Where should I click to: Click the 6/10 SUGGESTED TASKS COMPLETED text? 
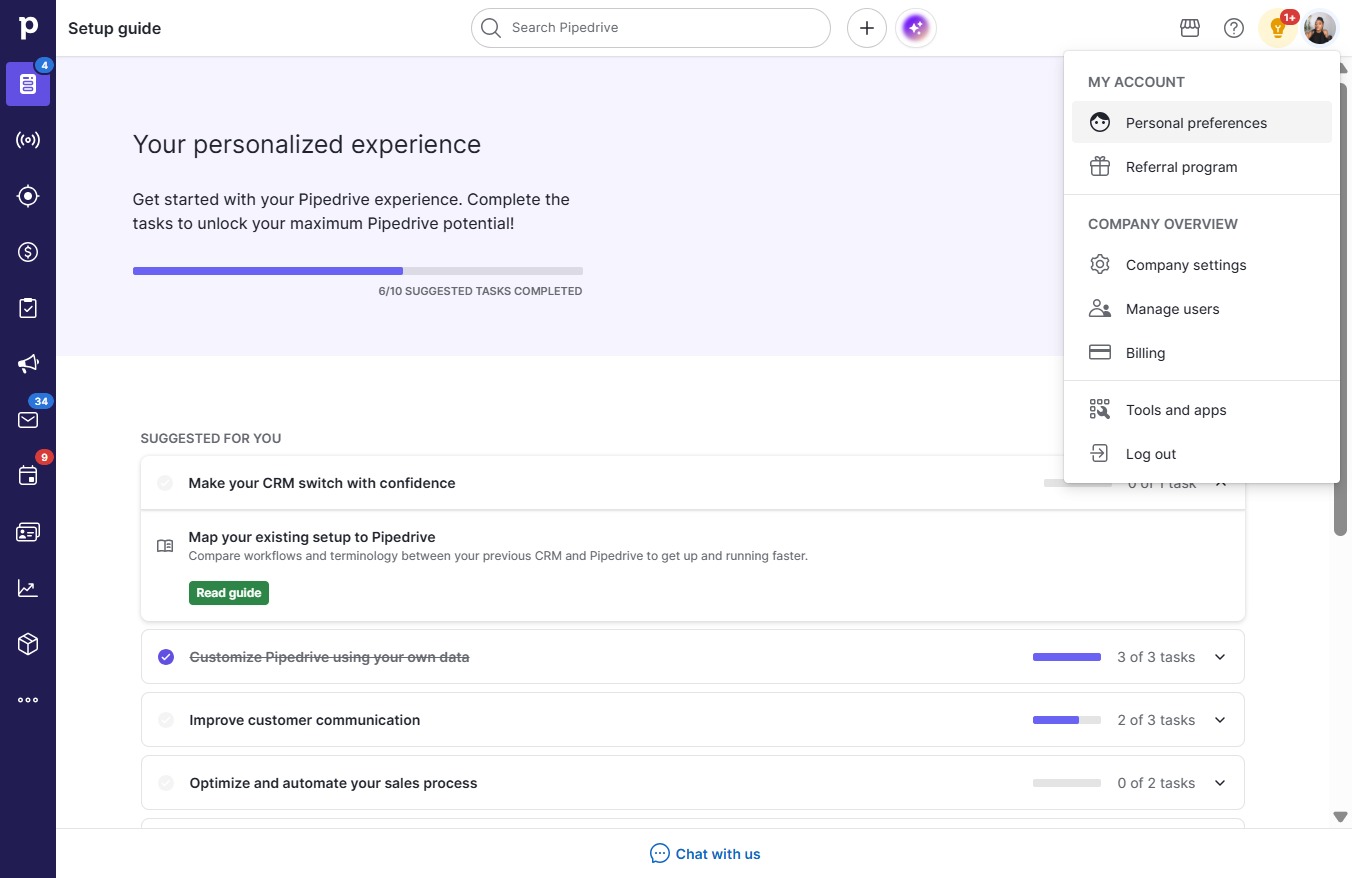pyautogui.click(x=480, y=291)
